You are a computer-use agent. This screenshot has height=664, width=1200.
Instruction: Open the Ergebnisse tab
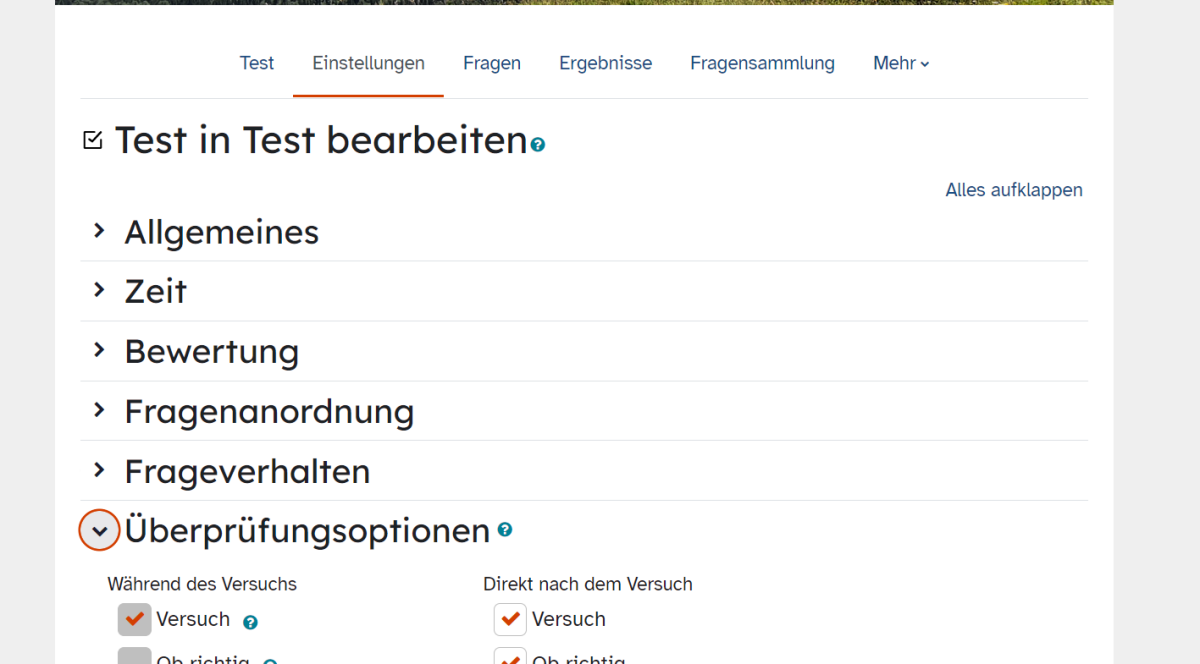point(605,63)
